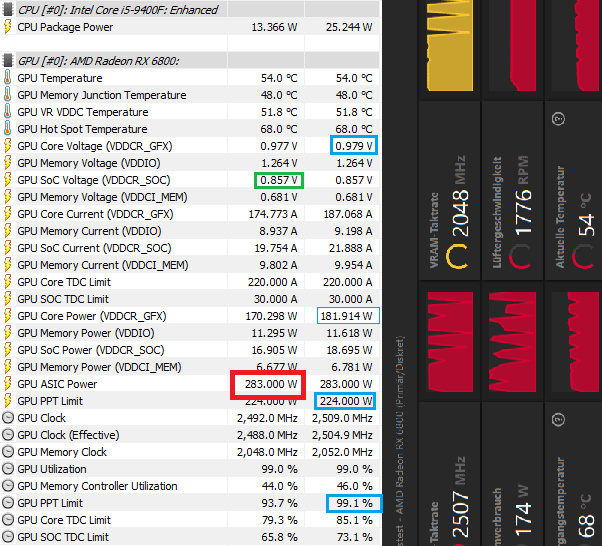Select the GPU SOC TDC Limit row showing 65.8 %
This screenshot has height=546, width=602.
pyautogui.click(x=190, y=537)
